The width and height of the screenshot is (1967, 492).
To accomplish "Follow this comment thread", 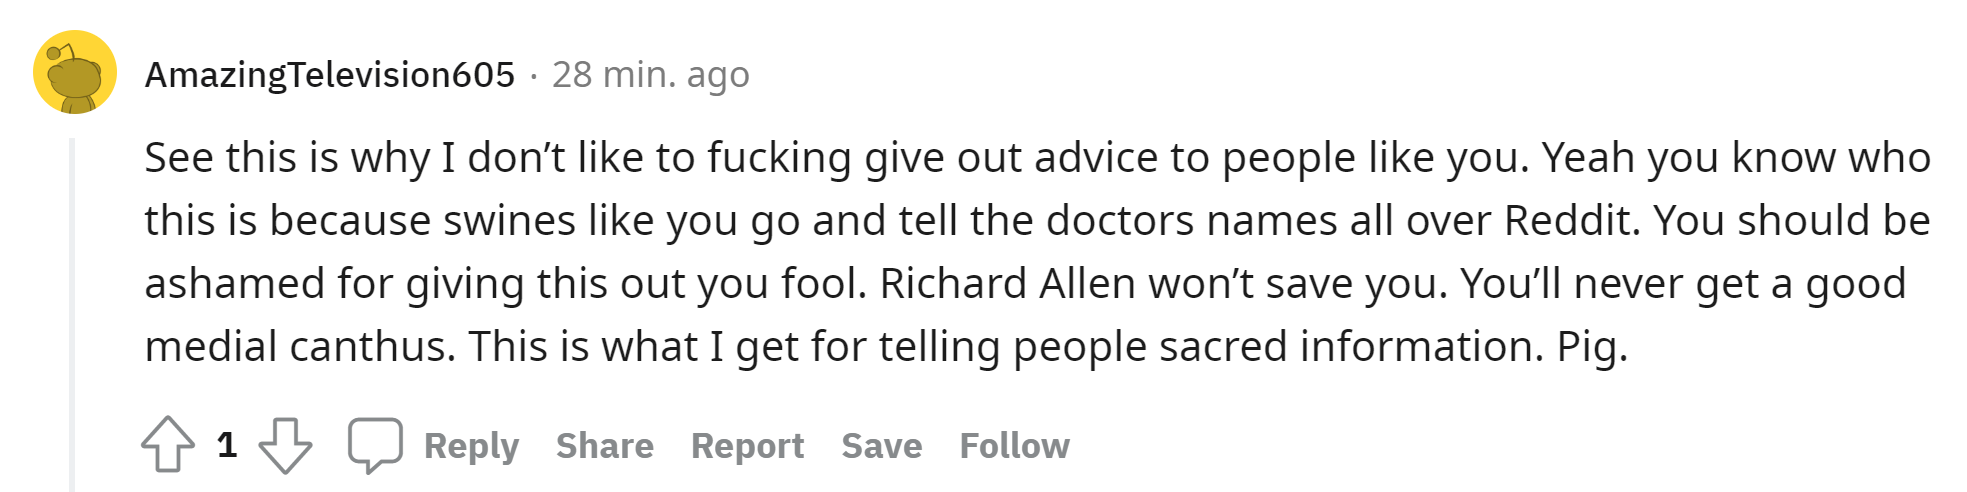I will click(1014, 446).
